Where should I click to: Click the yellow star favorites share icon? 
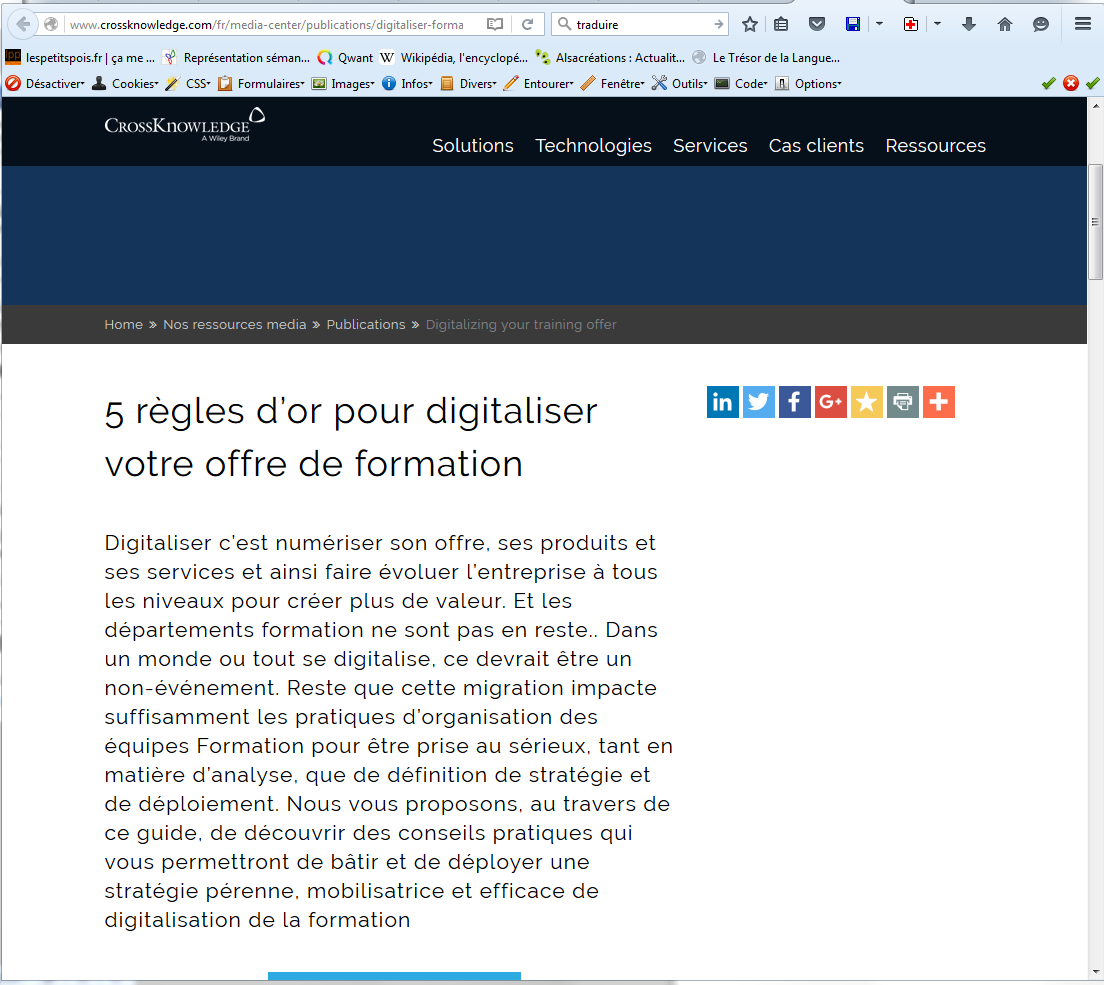pos(866,402)
